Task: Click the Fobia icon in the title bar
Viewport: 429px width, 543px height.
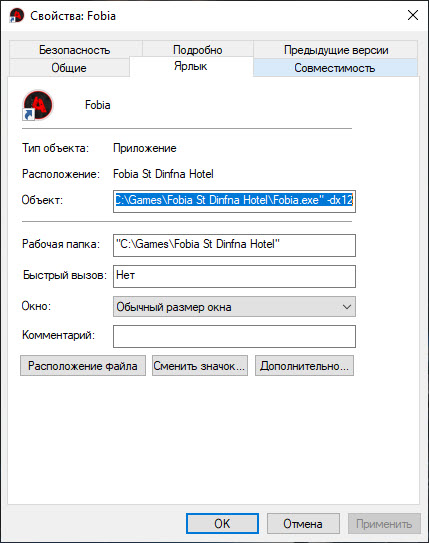Action: [x=17, y=16]
